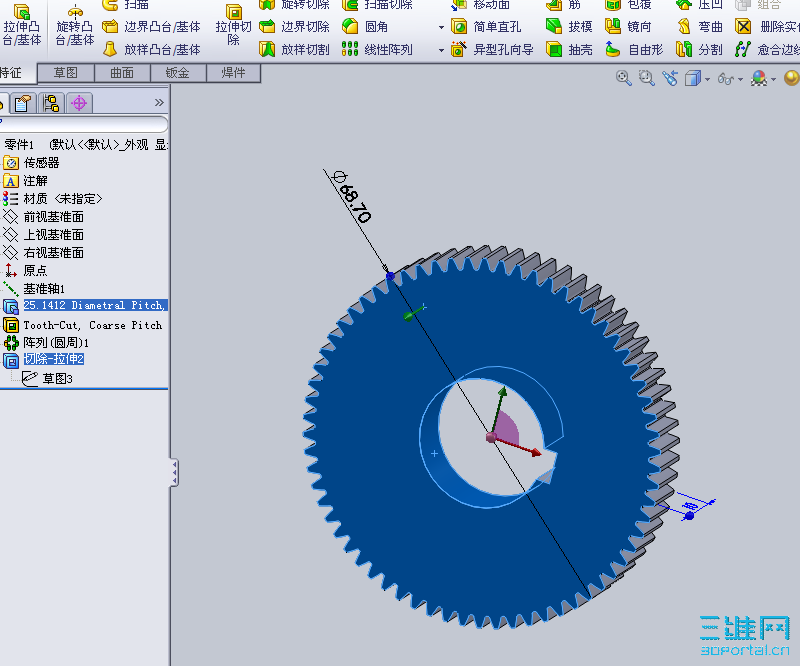
Task: Collapse the feature tree panel handle
Action: coord(174,473)
